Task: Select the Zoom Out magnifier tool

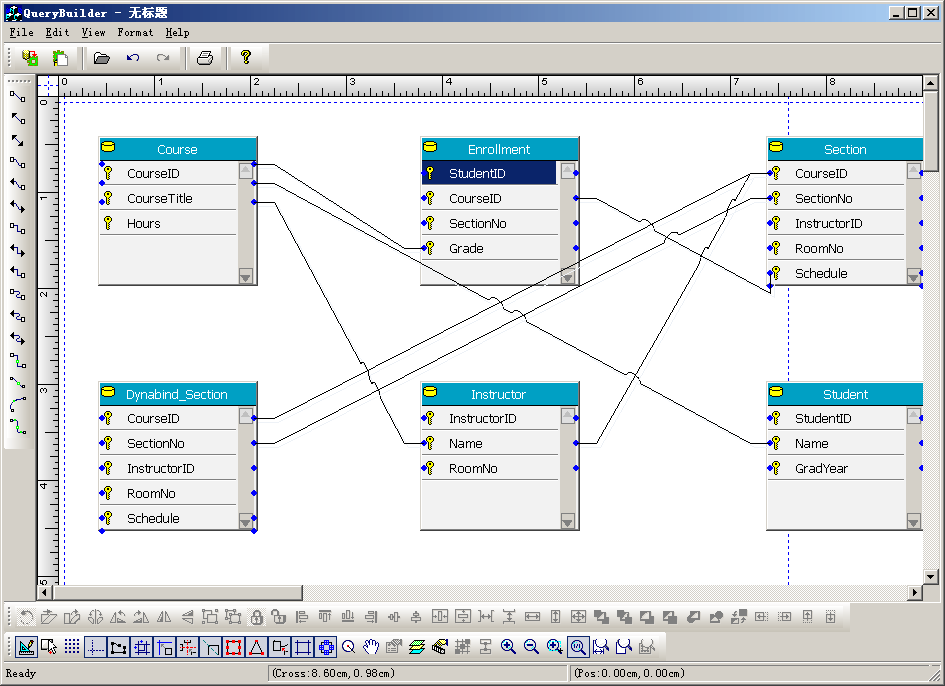Action: 531,647
